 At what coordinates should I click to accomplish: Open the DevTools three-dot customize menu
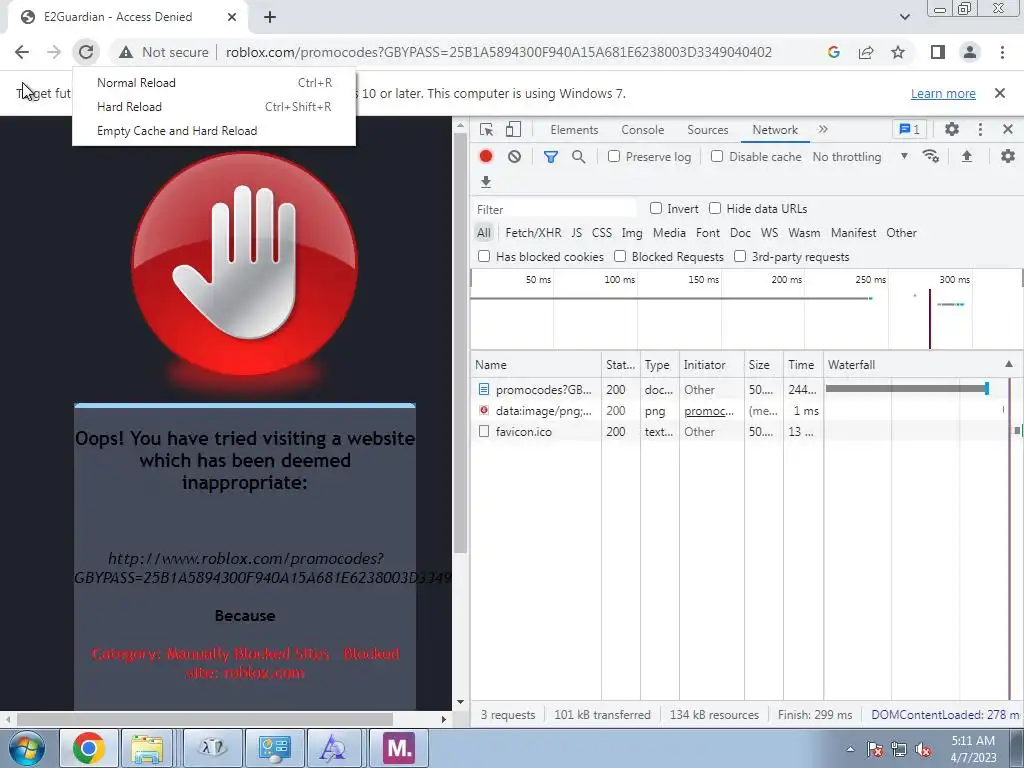[980, 129]
